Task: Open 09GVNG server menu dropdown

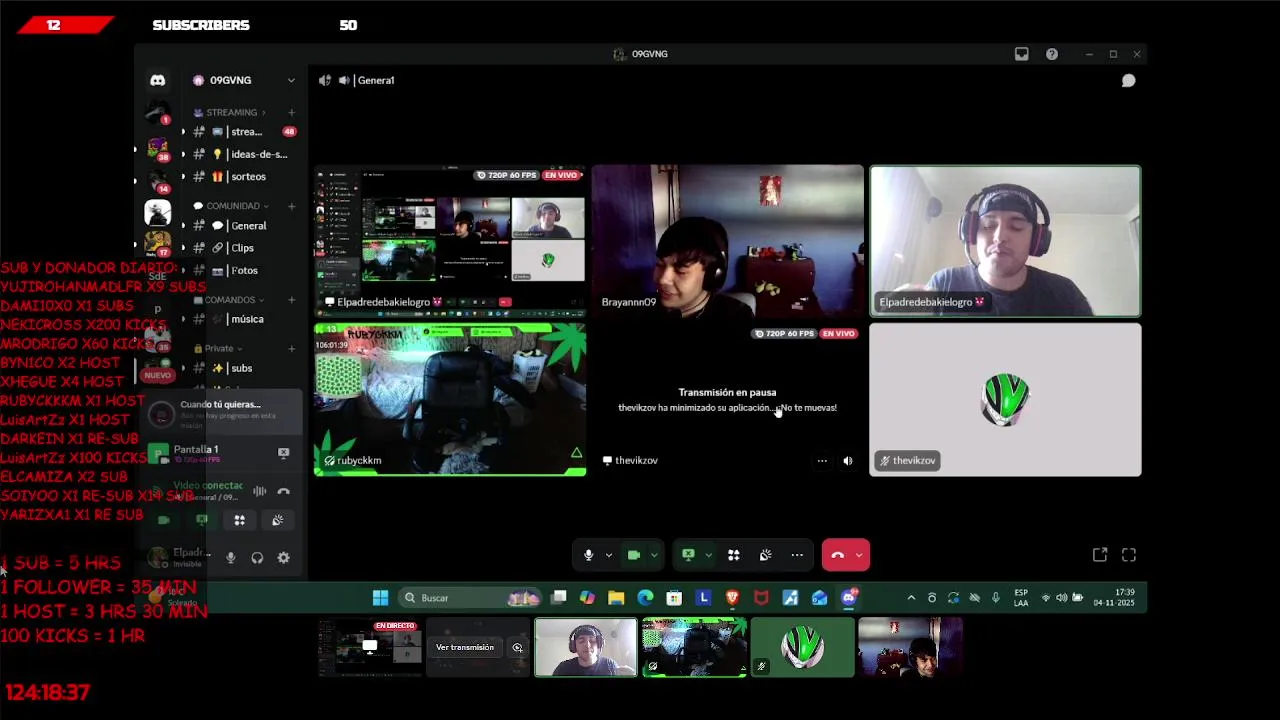Action: point(291,81)
